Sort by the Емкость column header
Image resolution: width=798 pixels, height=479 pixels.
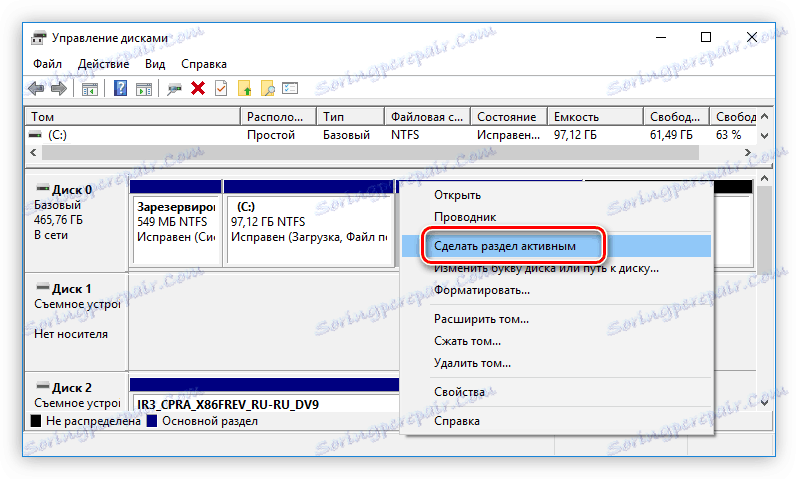click(595, 117)
